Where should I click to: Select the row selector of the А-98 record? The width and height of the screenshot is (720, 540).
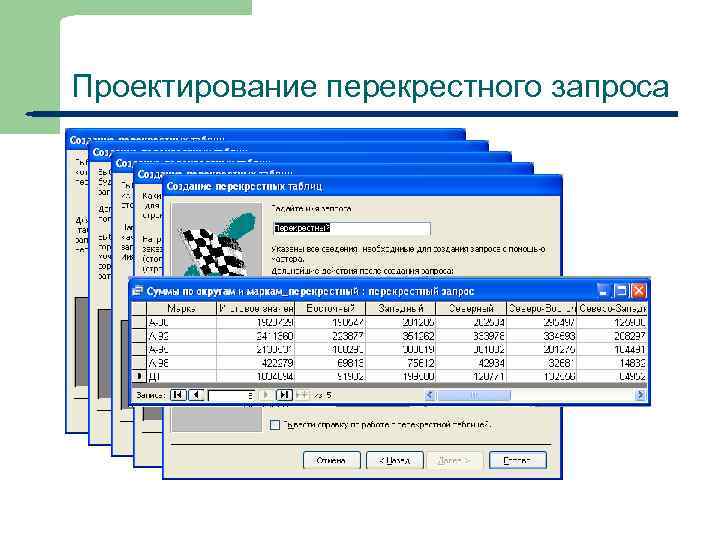139,363
